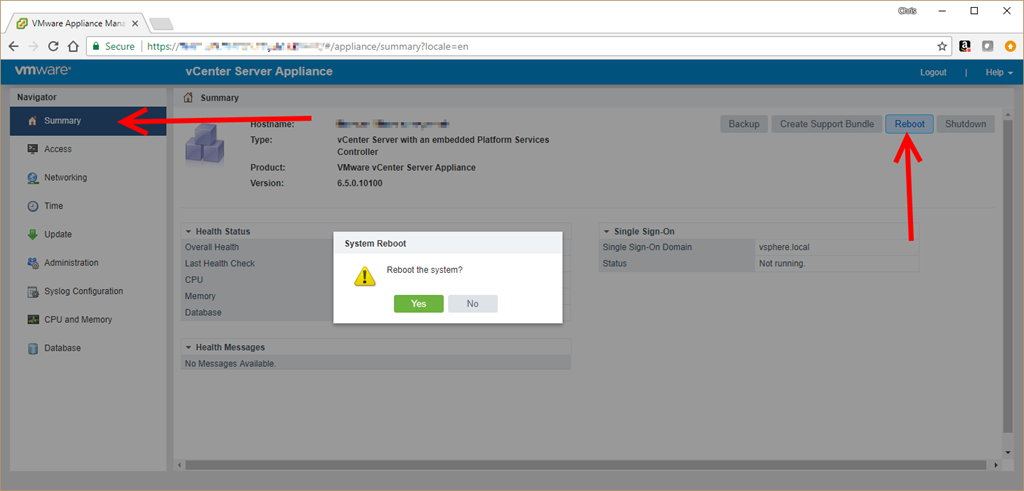Reload the page with browser refresh
The image size is (1024, 491).
[54, 46]
